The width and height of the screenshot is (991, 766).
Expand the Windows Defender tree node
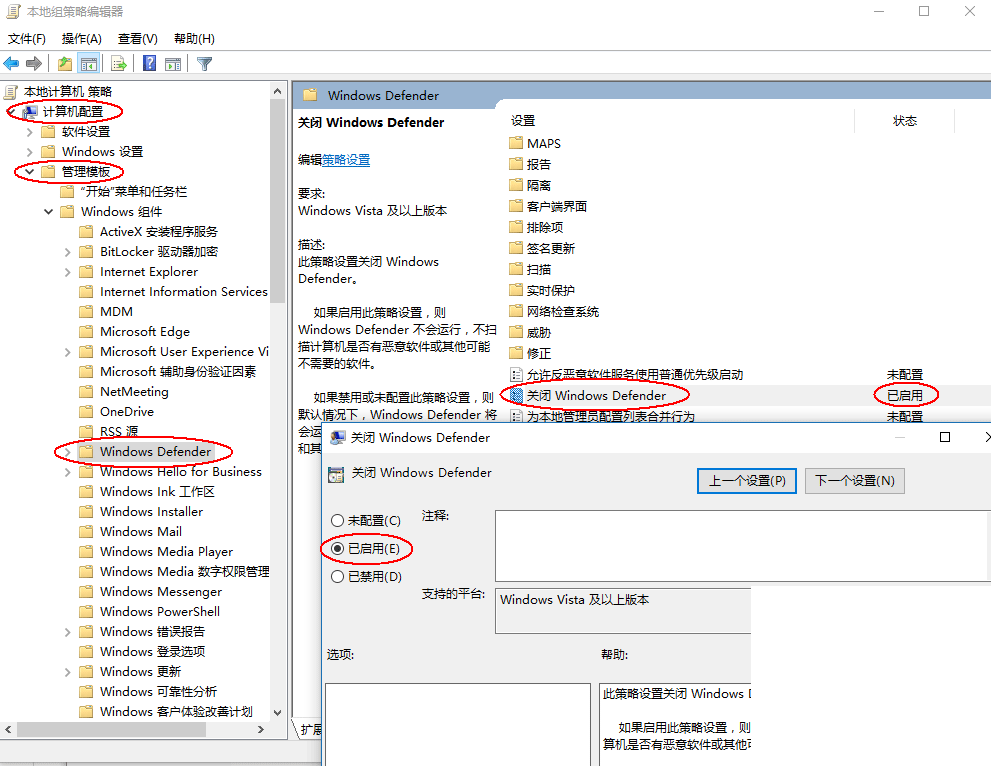67,451
